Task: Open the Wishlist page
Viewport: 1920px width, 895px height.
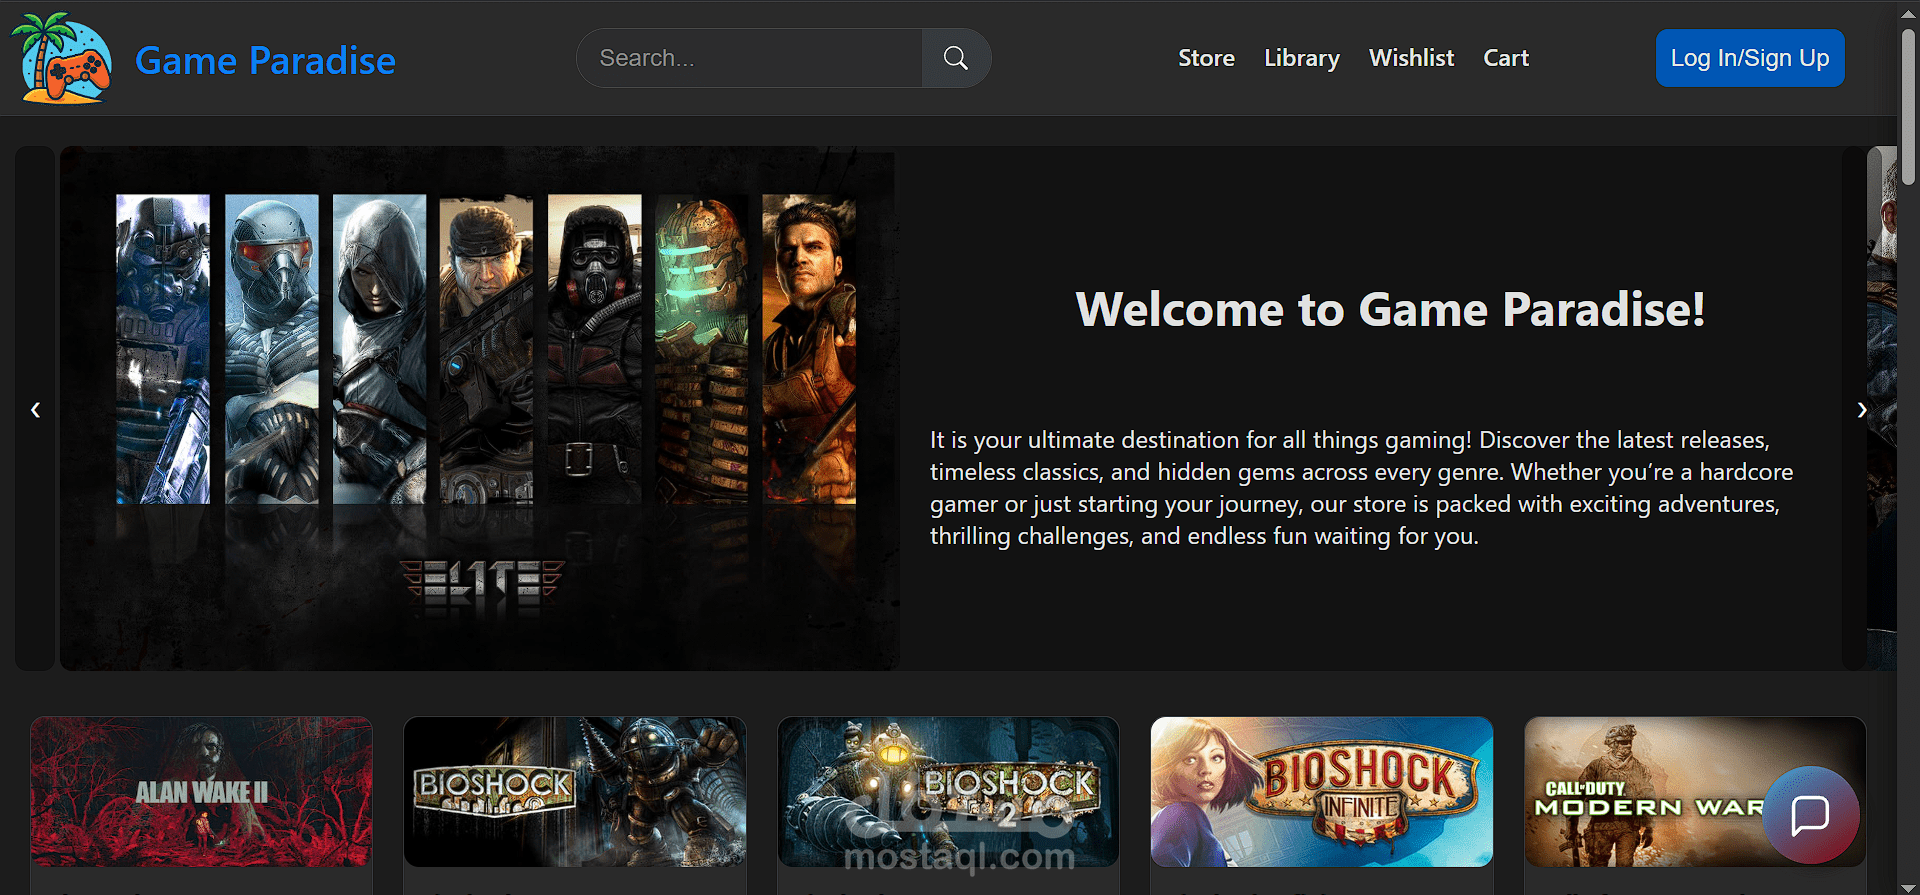Action: [1411, 58]
